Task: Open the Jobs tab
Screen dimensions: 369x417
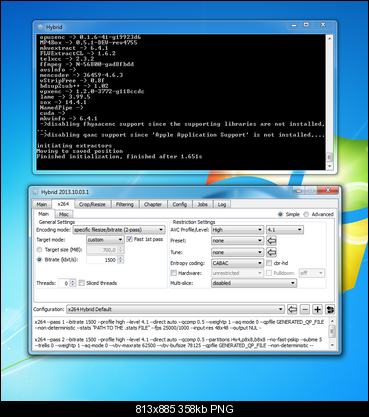Action: [x=203, y=204]
